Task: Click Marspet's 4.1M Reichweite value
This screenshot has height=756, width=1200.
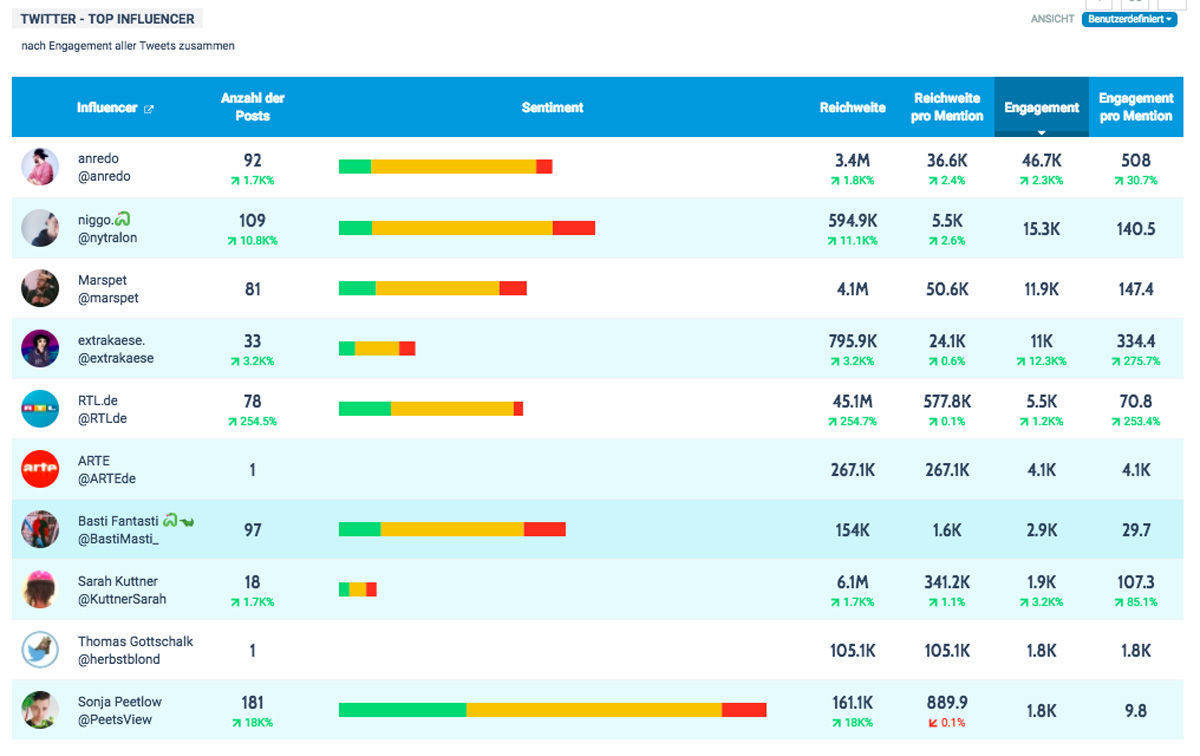Action: click(852, 289)
